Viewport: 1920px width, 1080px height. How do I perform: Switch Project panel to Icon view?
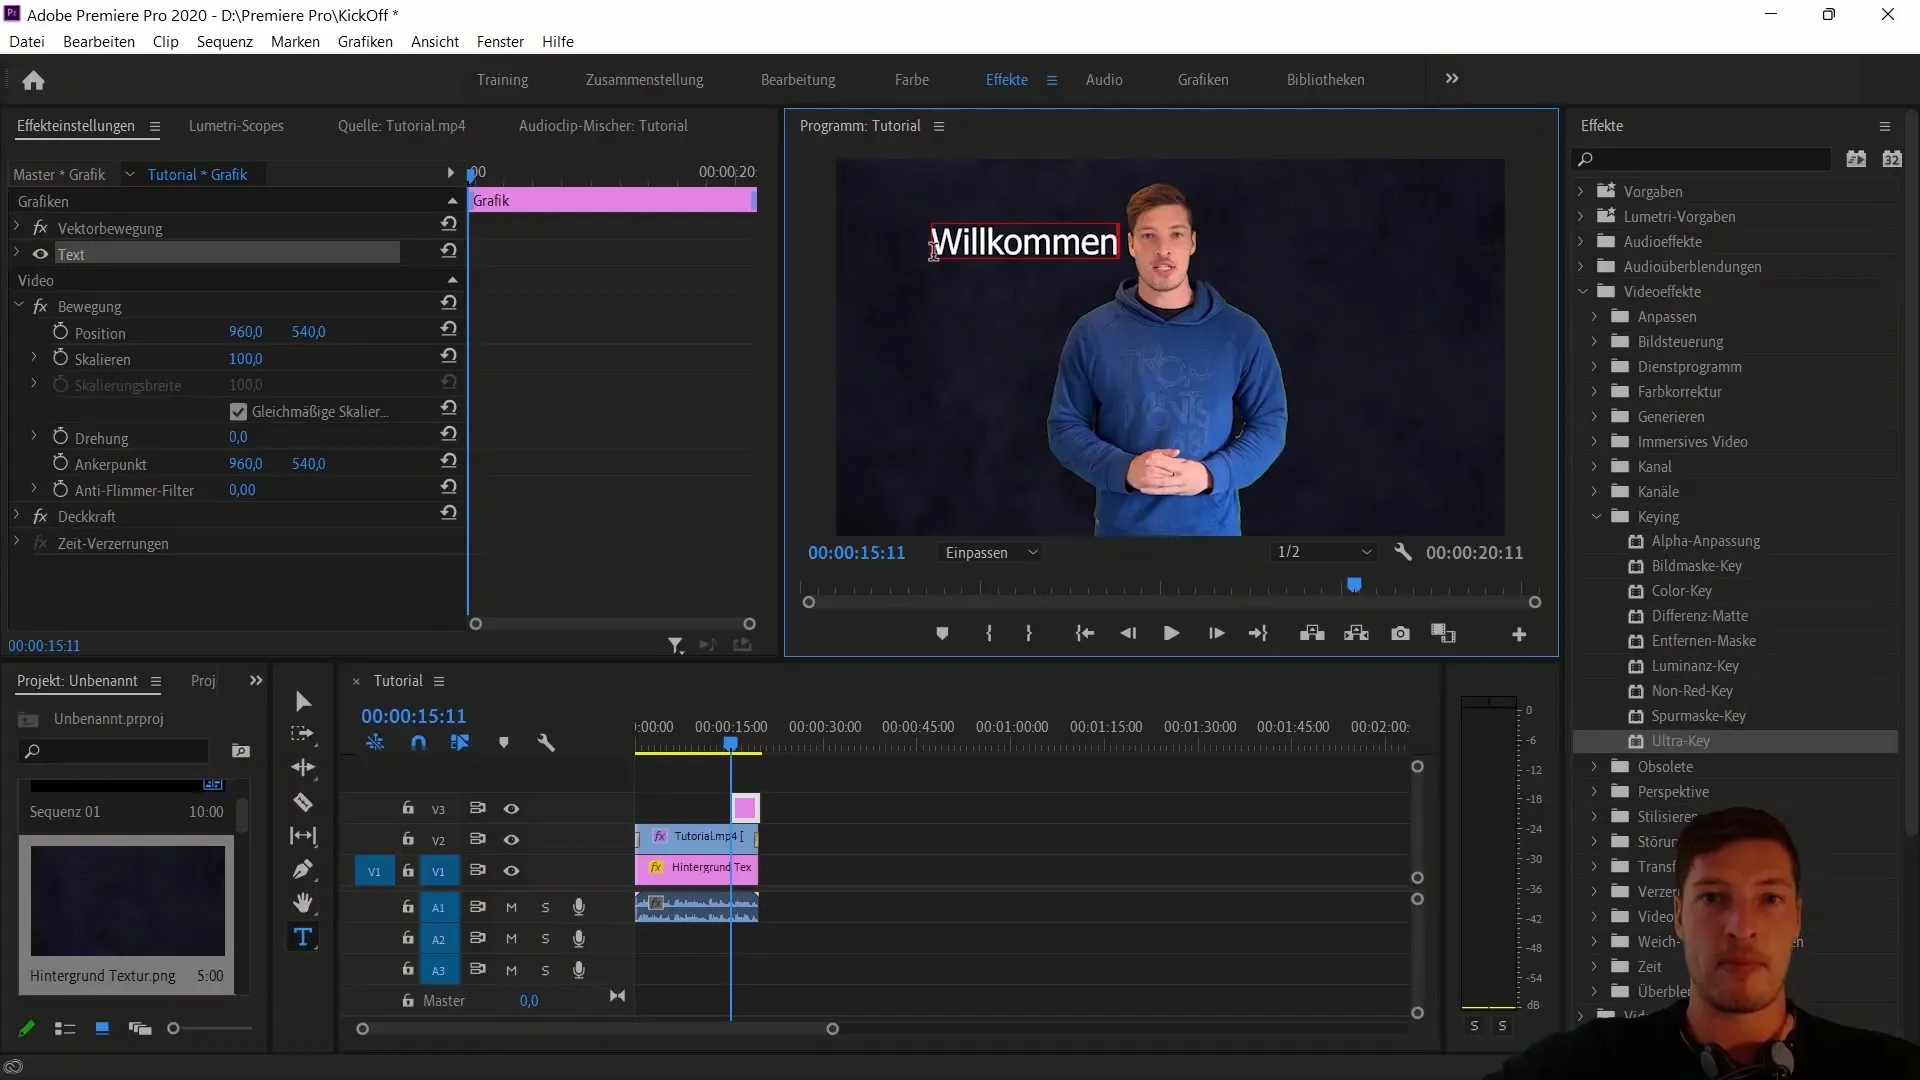pos(102,1028)
